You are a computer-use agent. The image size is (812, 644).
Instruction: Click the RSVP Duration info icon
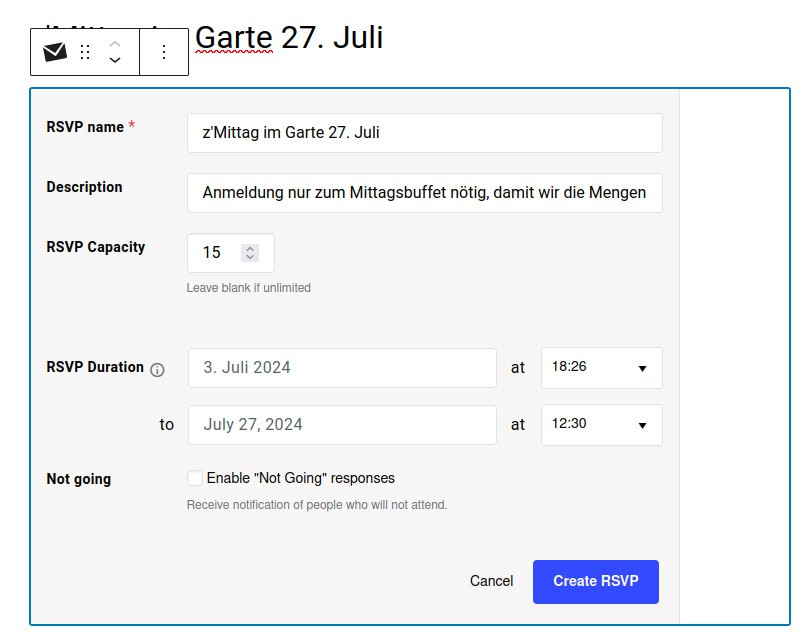click(157, 369)
